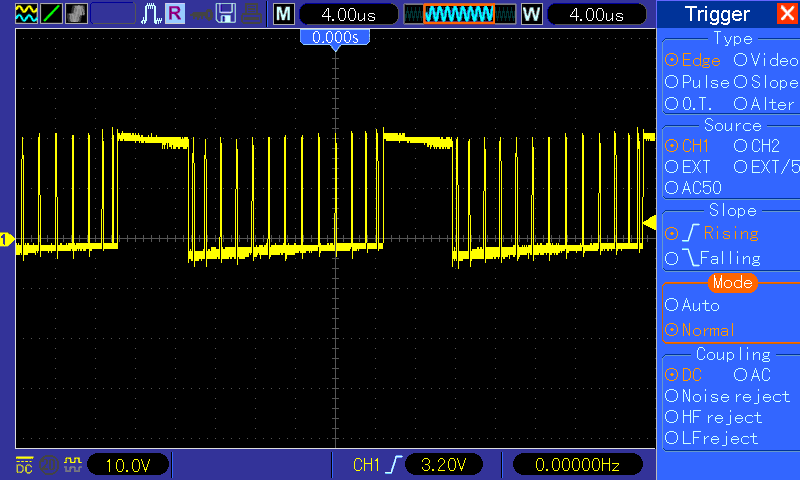Click the pulse waveform icon in toolbar

click(x=151, y=14)
